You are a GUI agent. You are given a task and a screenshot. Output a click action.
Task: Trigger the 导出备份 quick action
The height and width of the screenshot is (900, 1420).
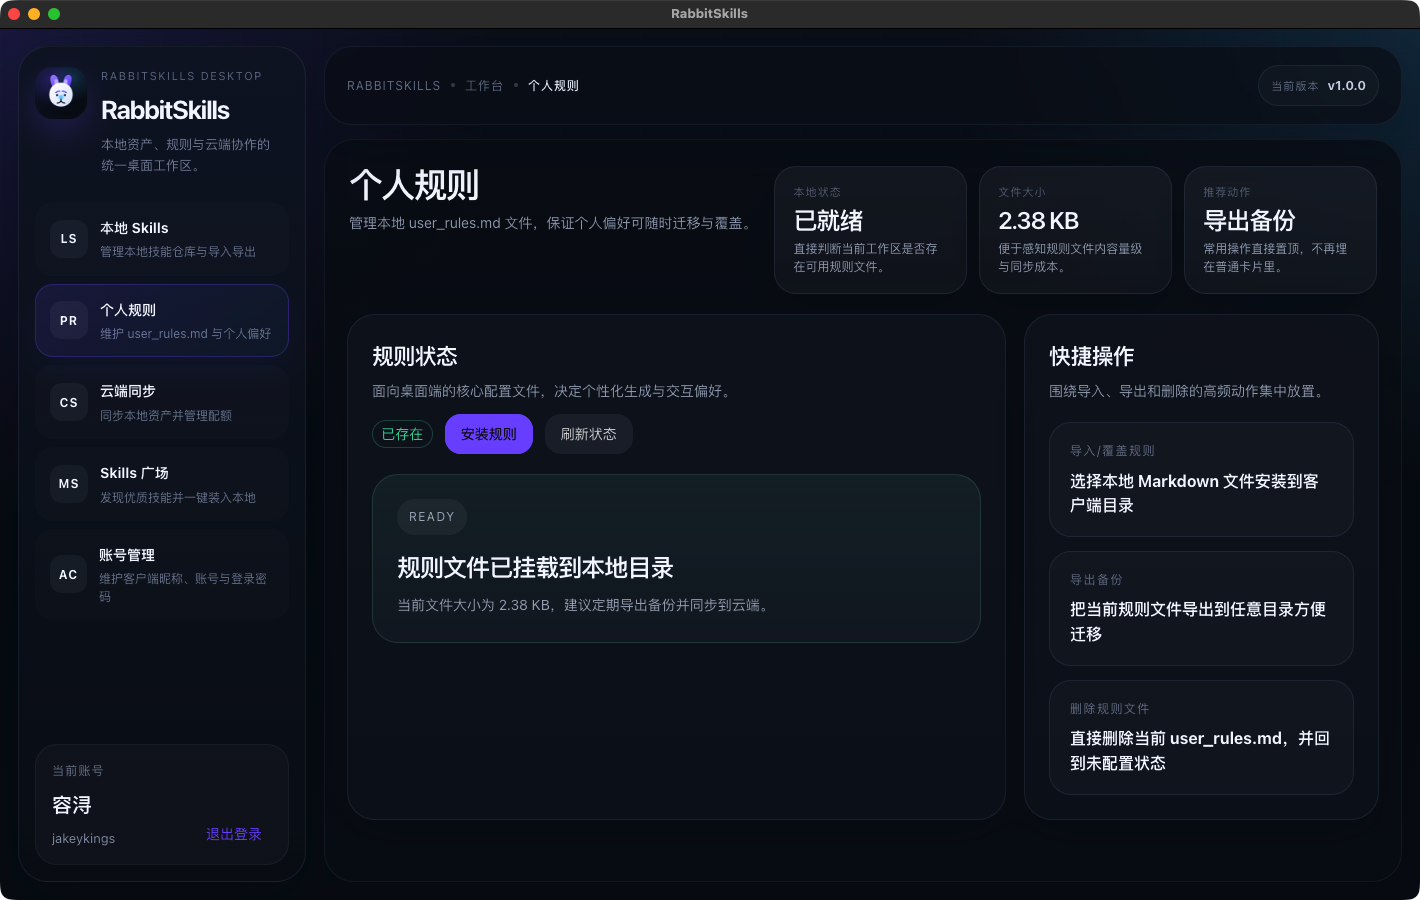tap(1200, 608)
